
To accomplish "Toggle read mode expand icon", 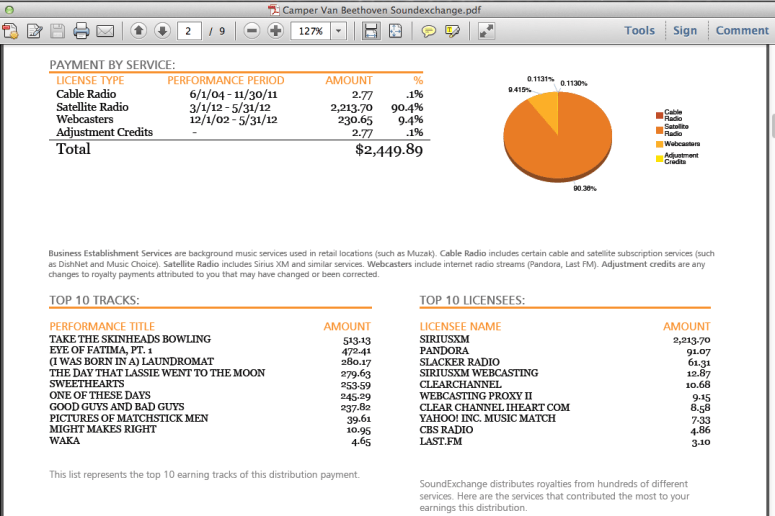I will click(x=487, y=31).
